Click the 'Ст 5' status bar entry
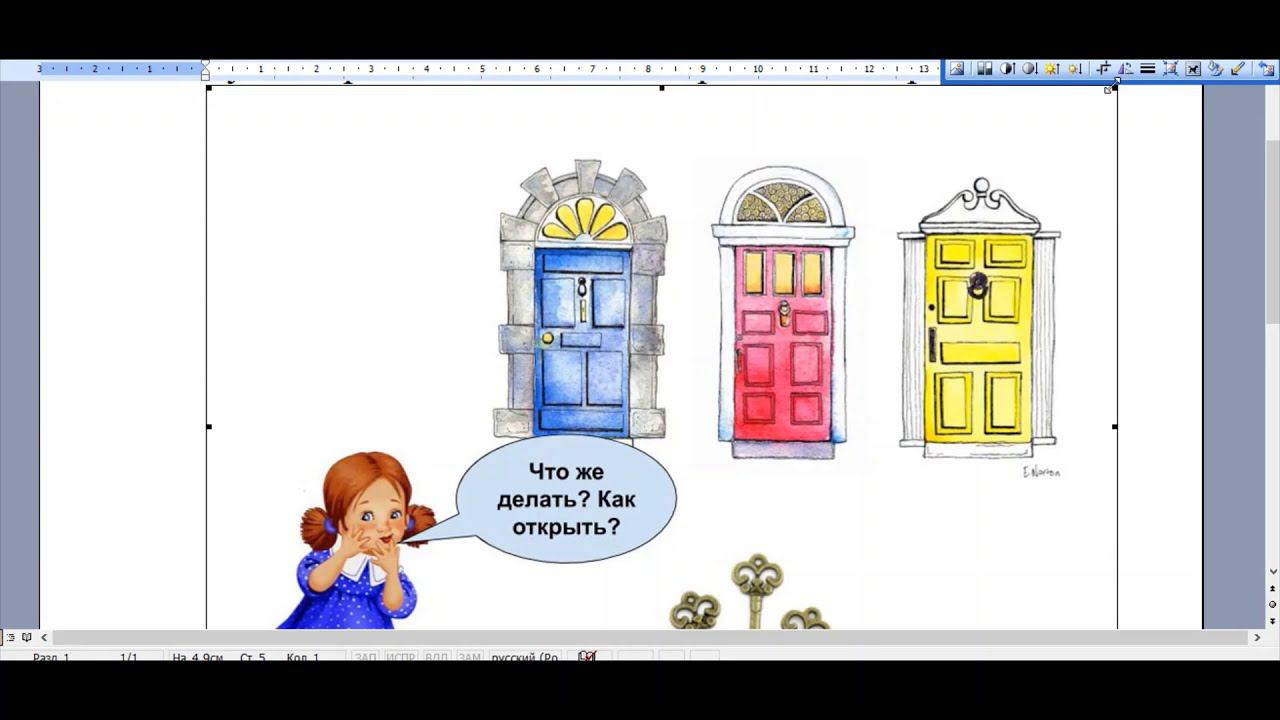 pos(253,657)
